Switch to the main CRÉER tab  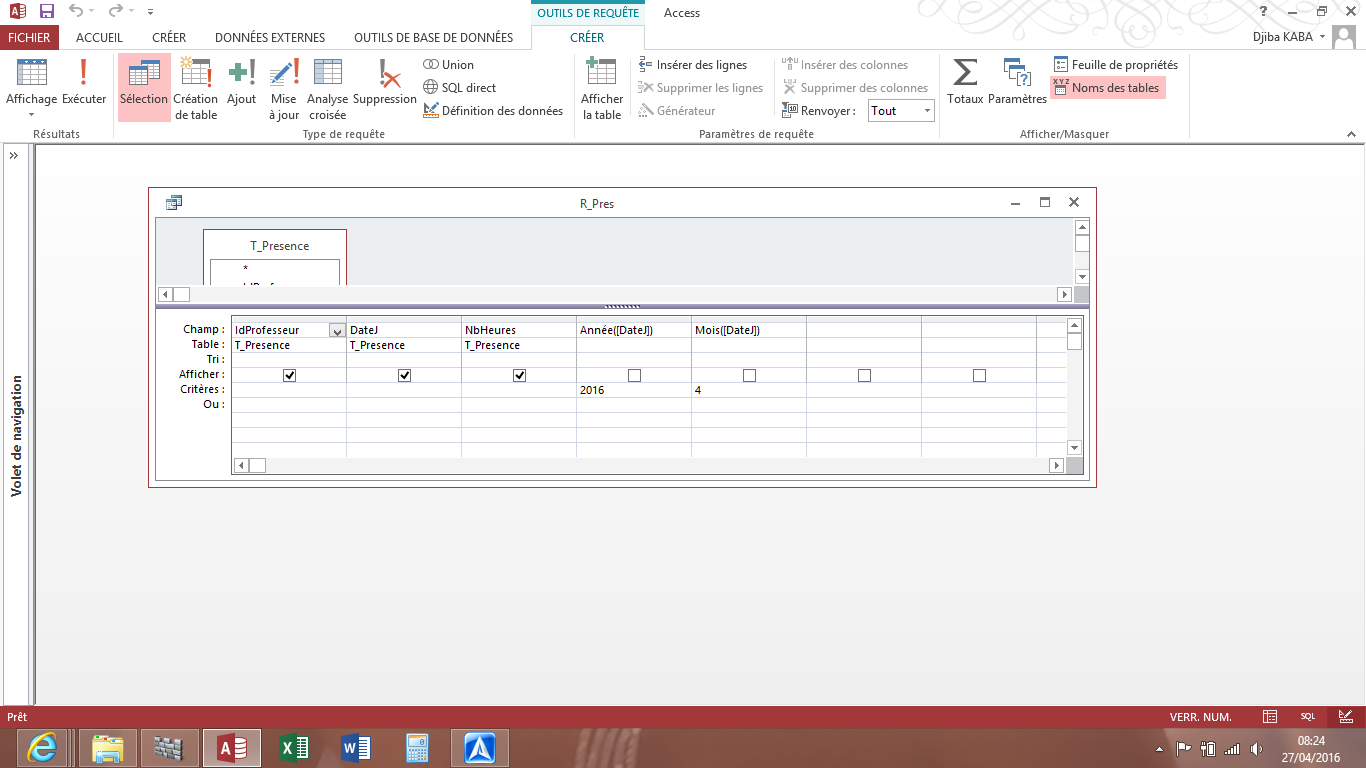[169, 37]
